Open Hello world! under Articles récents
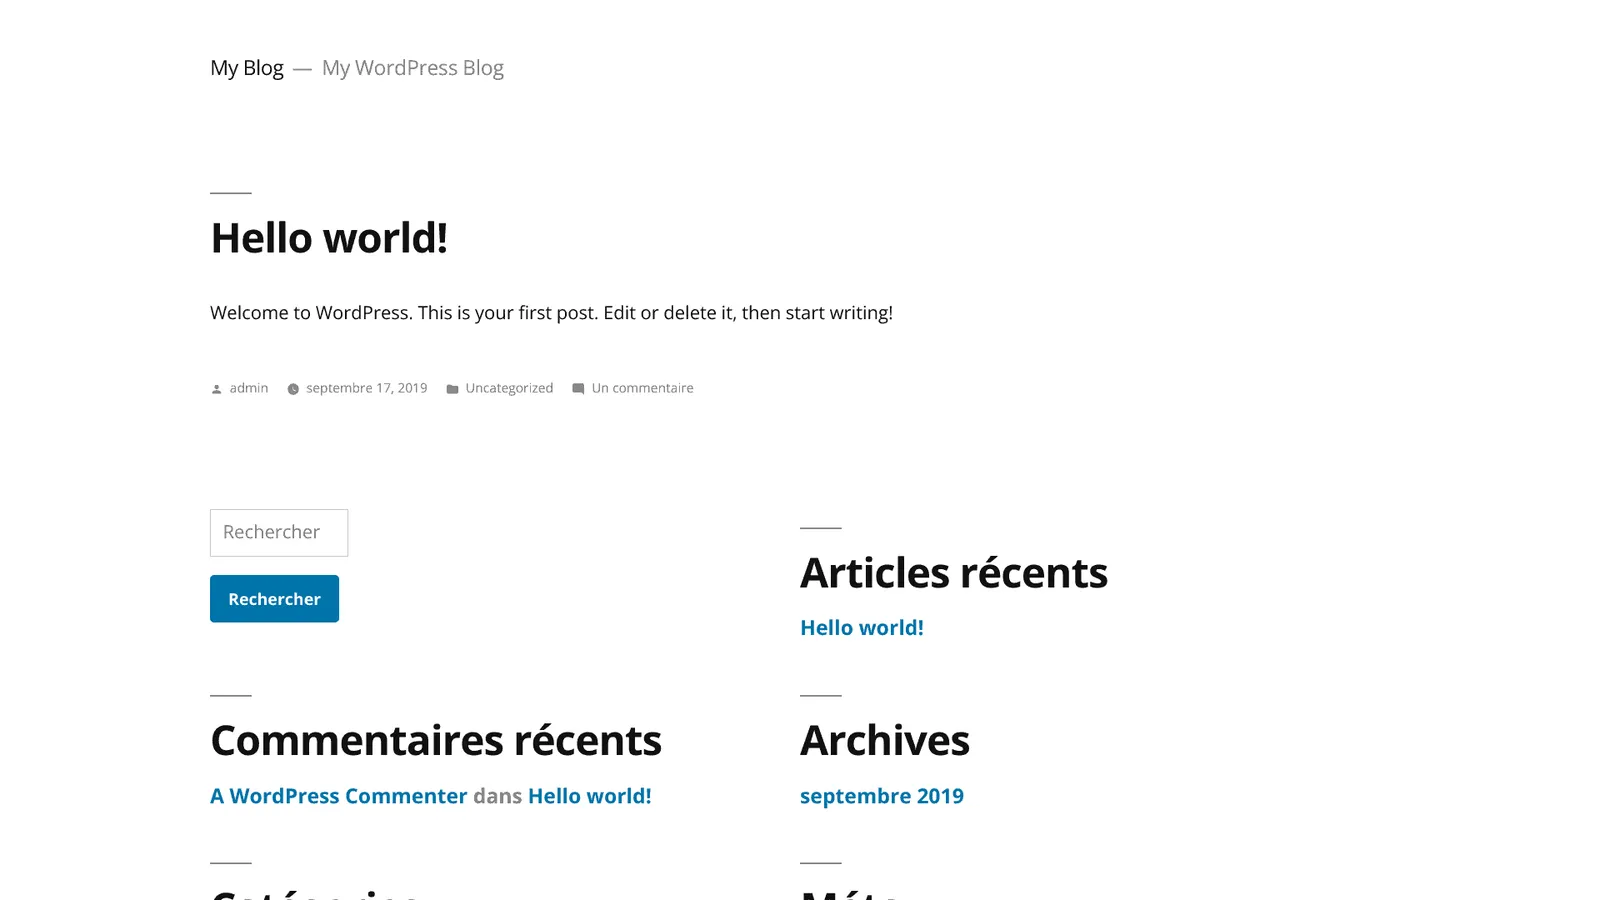This screenshot has height=900, width=1600. click(862, 628)
